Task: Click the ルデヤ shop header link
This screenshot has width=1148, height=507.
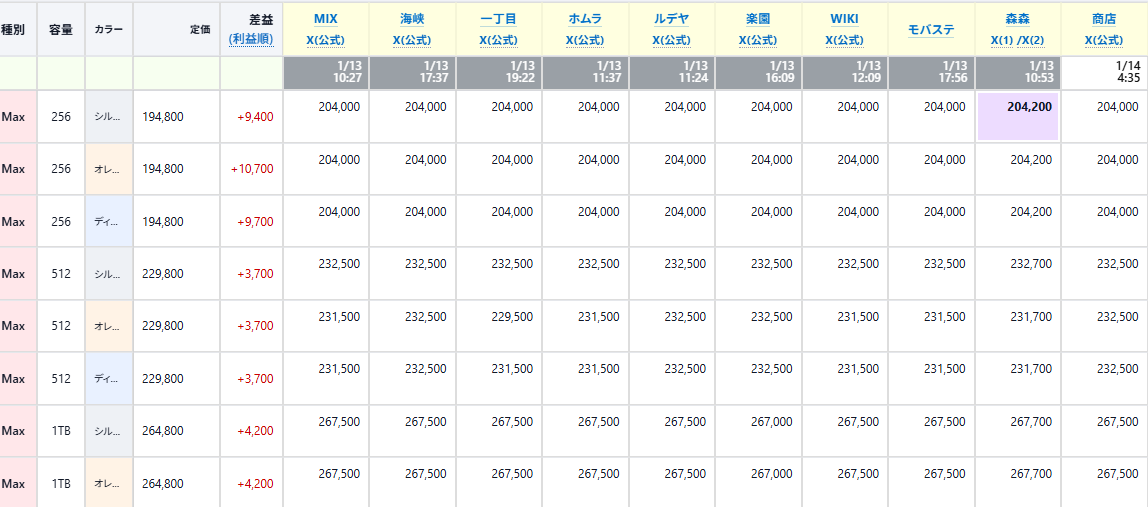Action: 671,19
